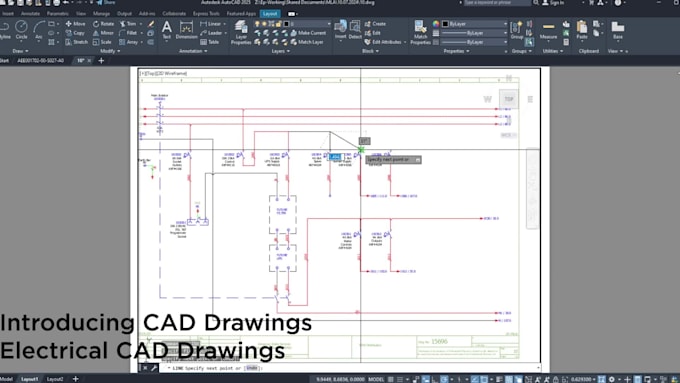This screenshot has width=680, height=383.
Task: Expand the Block panel
Action: click(x=370, y=51)
